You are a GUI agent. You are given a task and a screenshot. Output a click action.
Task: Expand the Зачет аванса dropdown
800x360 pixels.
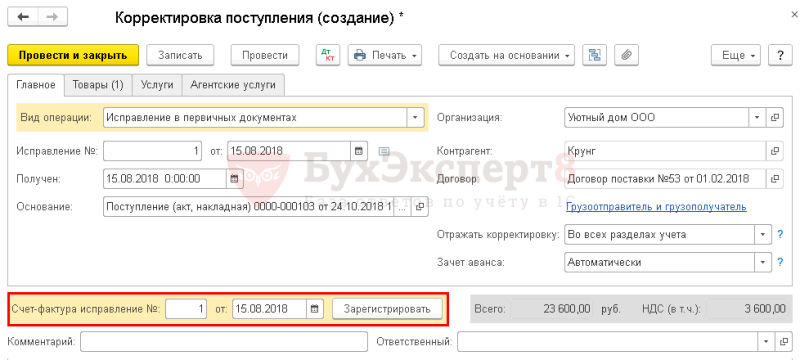pos(763,263)
